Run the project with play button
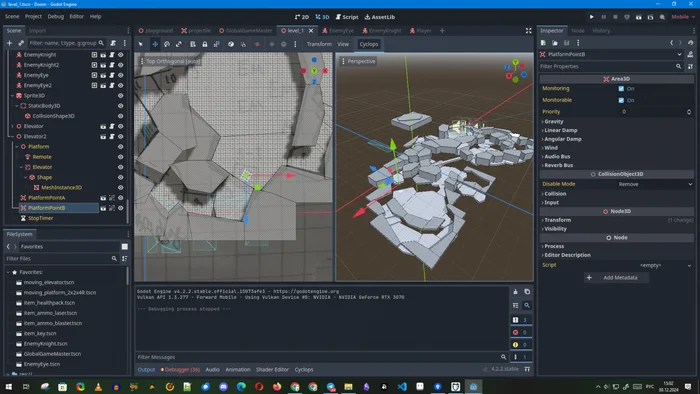Image resolution: width=700 pixels, height=394 pixels. click(592, 17)
